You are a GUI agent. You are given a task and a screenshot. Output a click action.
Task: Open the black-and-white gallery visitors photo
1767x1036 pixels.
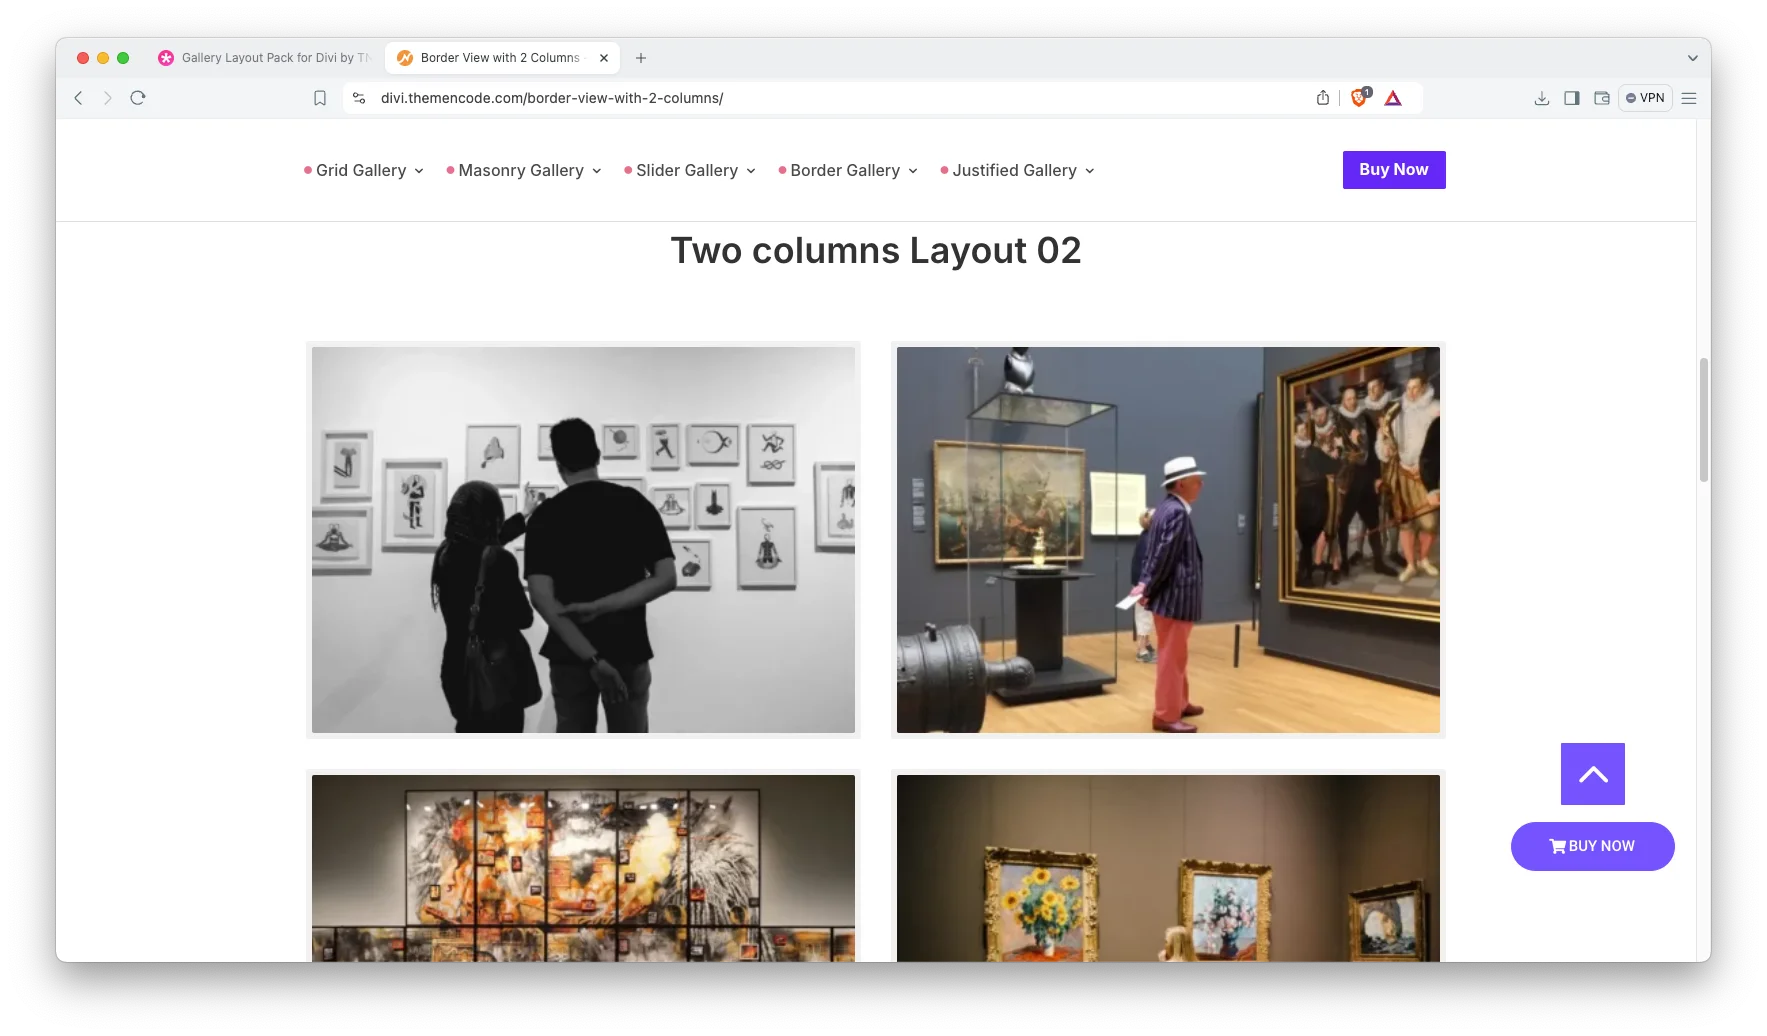(583, 540)
